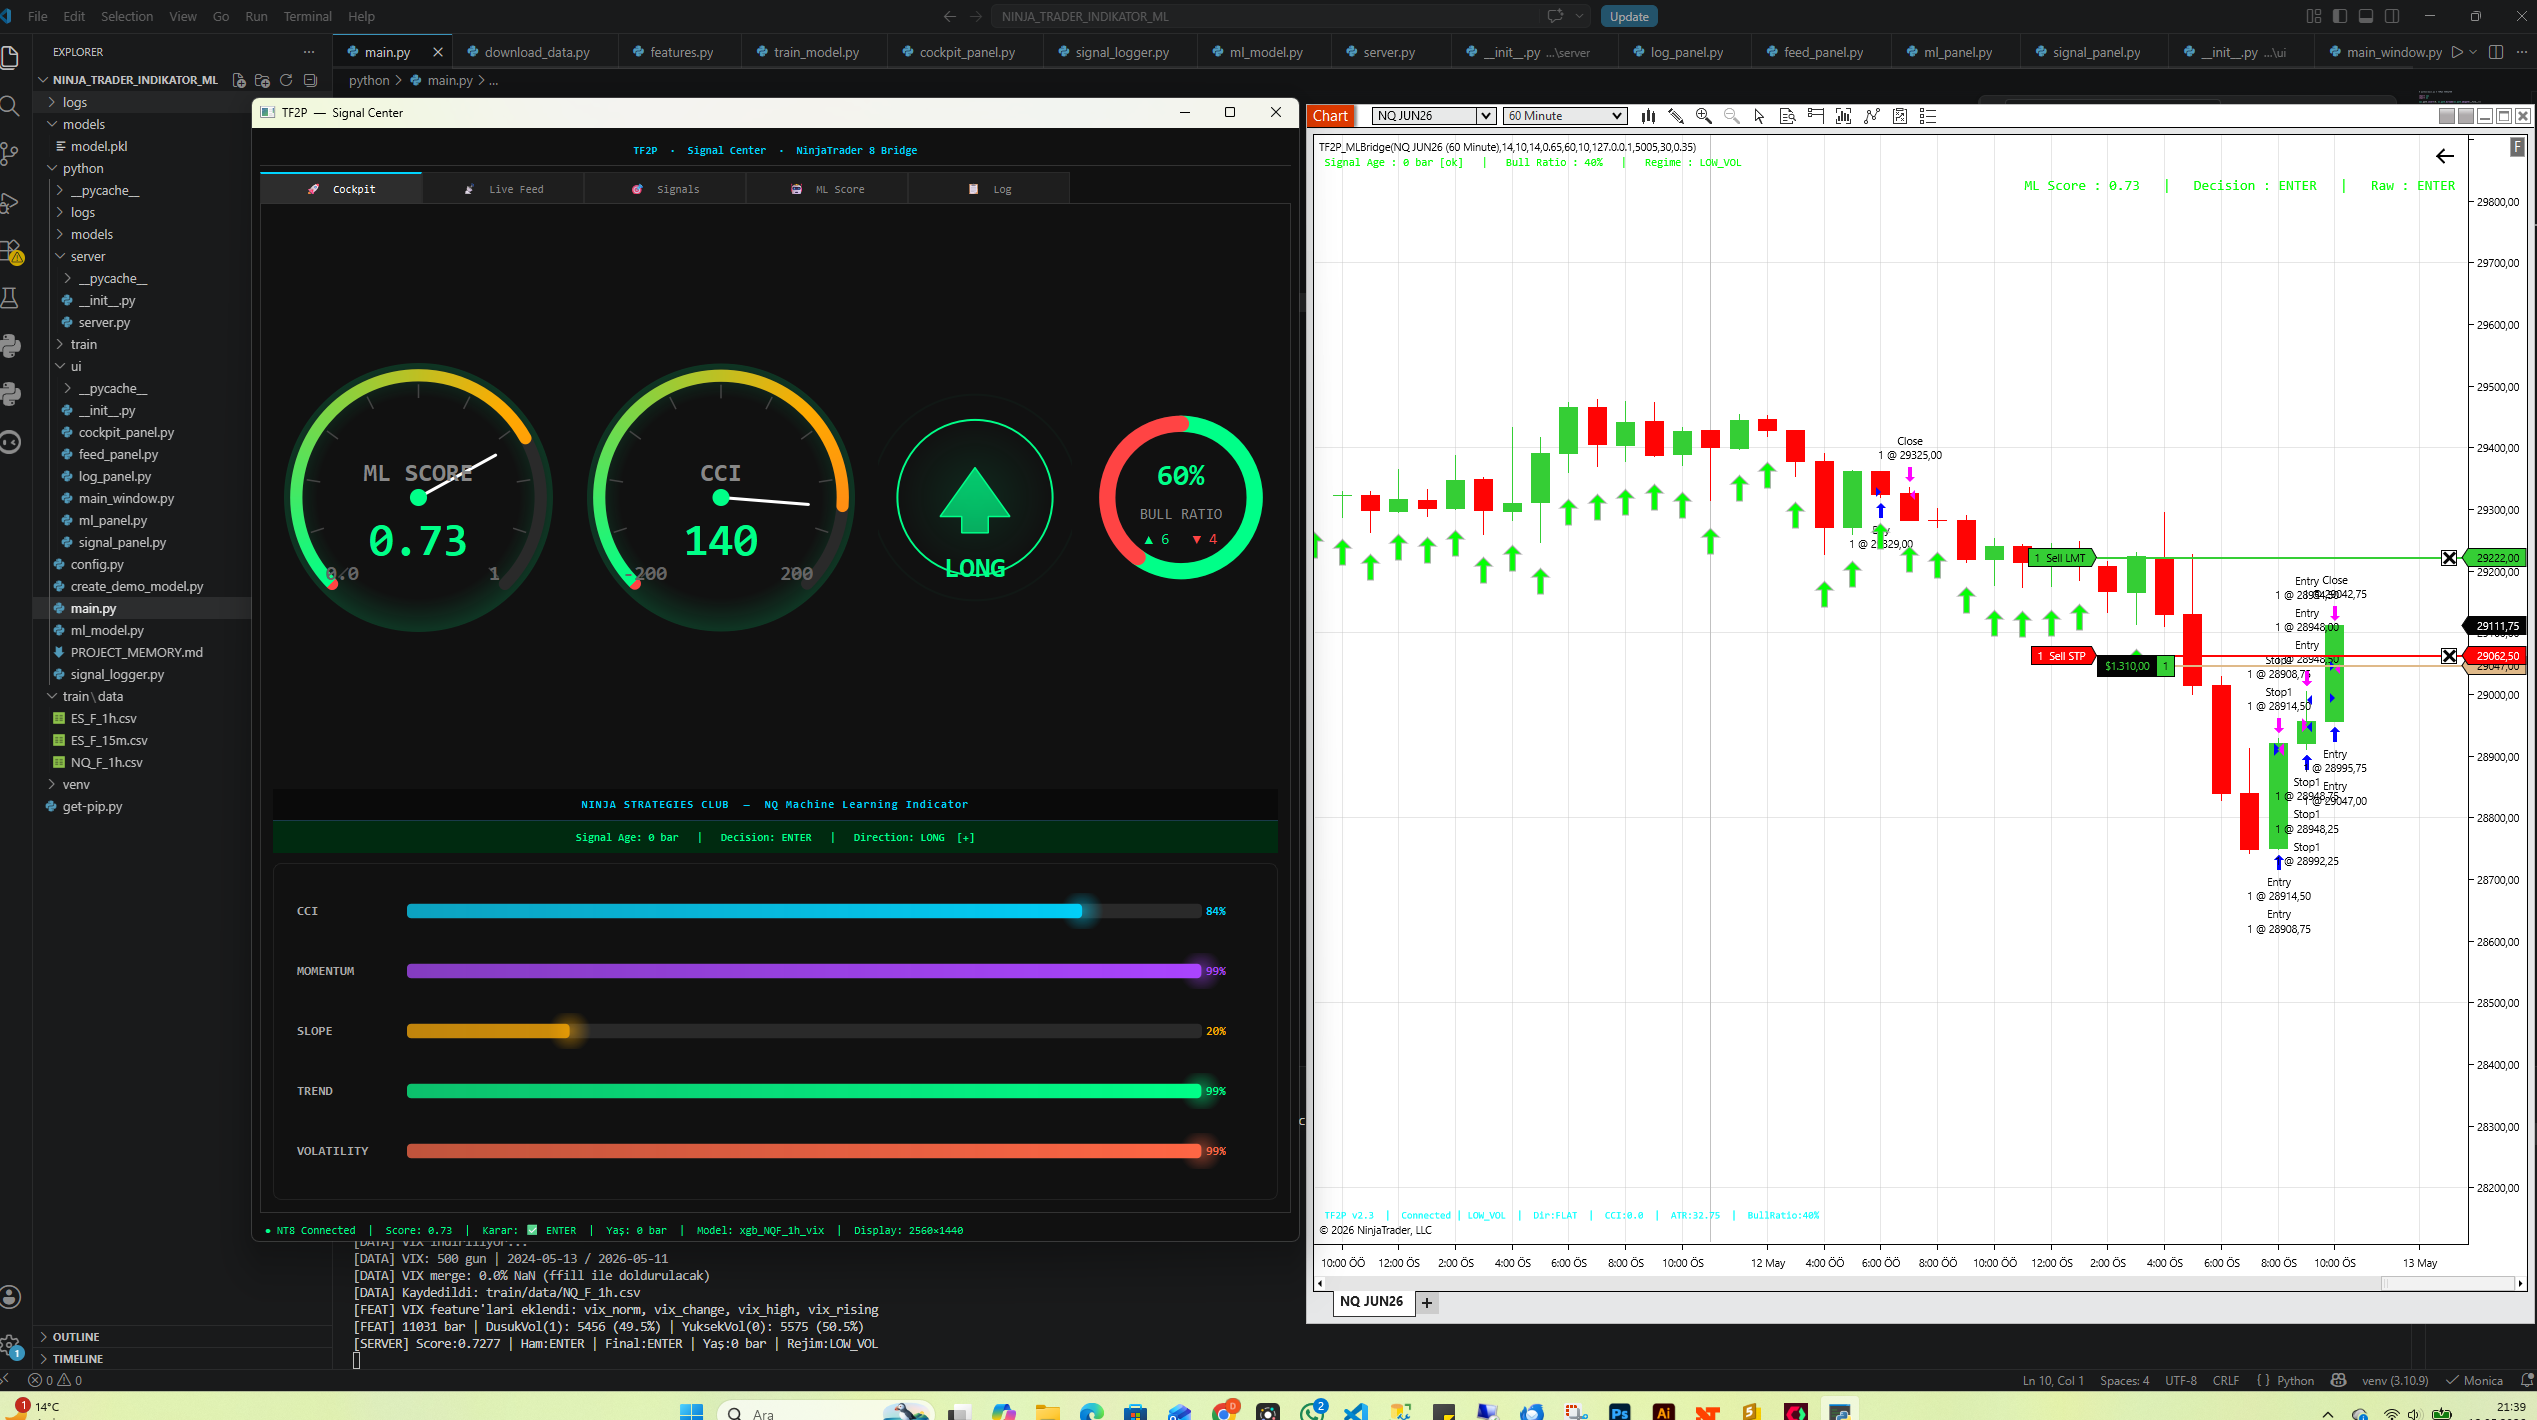Toggle the primary side bar layout button

pos(2340,16)
